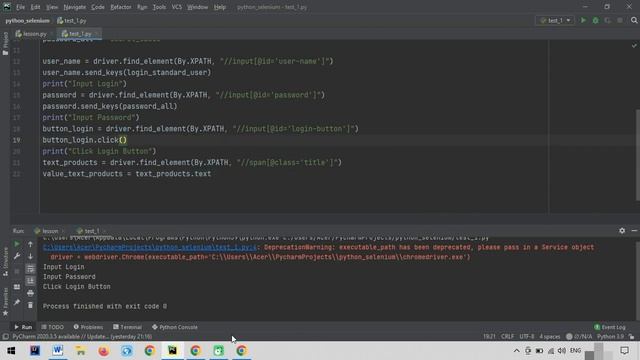Open the Windows Start menu
This screenshot has width=640, height=360.
coord(11,351)
